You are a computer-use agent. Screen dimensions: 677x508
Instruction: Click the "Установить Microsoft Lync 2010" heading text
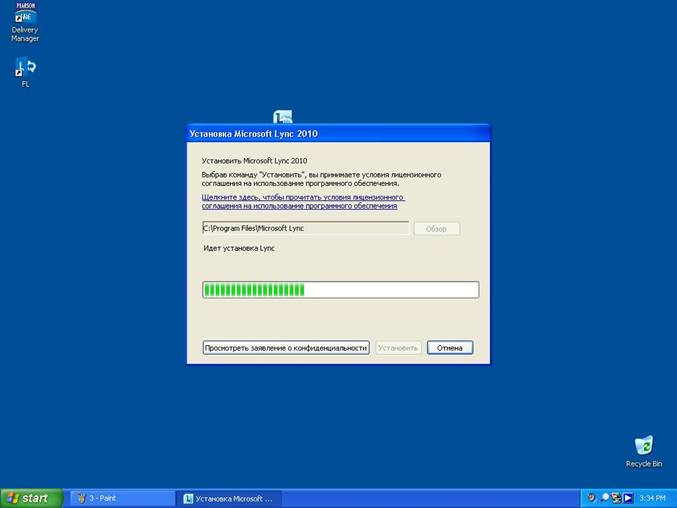(x=254, y=161)
